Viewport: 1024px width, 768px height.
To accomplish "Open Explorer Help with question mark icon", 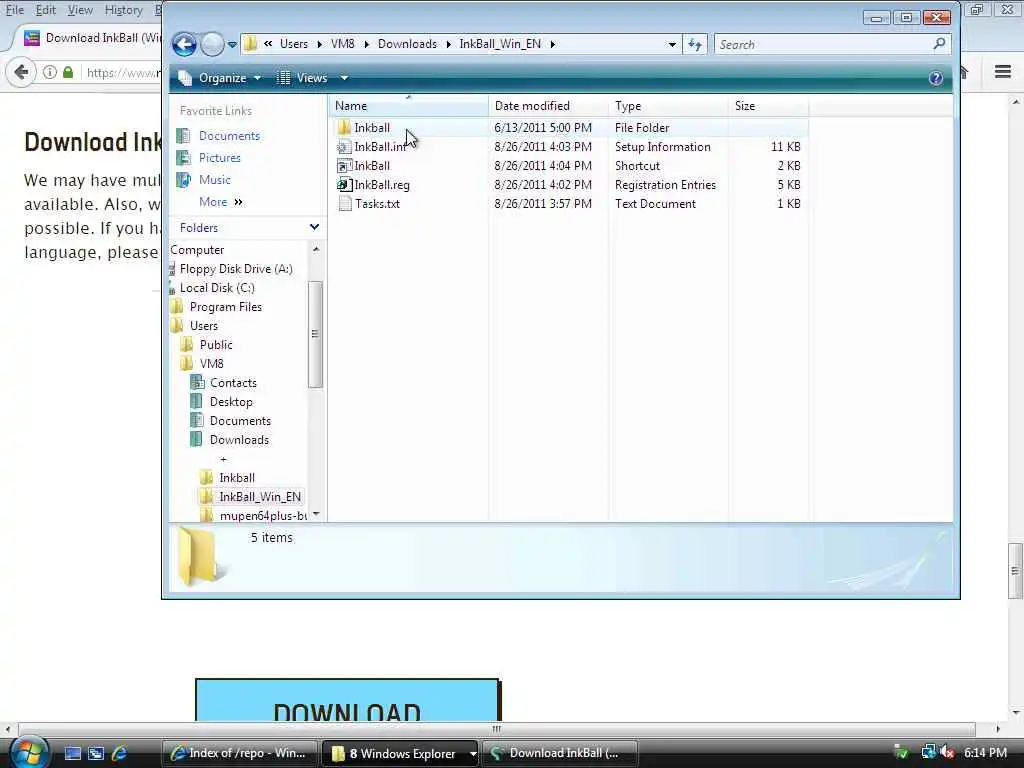I will 936,78.
